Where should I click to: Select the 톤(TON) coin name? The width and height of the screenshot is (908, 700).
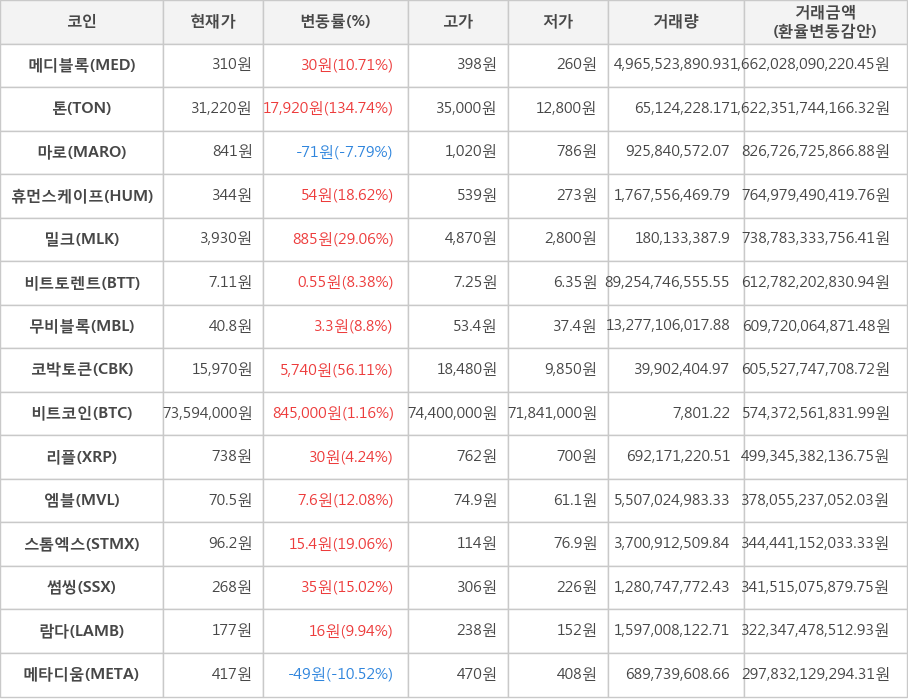(x=82, y=108)
